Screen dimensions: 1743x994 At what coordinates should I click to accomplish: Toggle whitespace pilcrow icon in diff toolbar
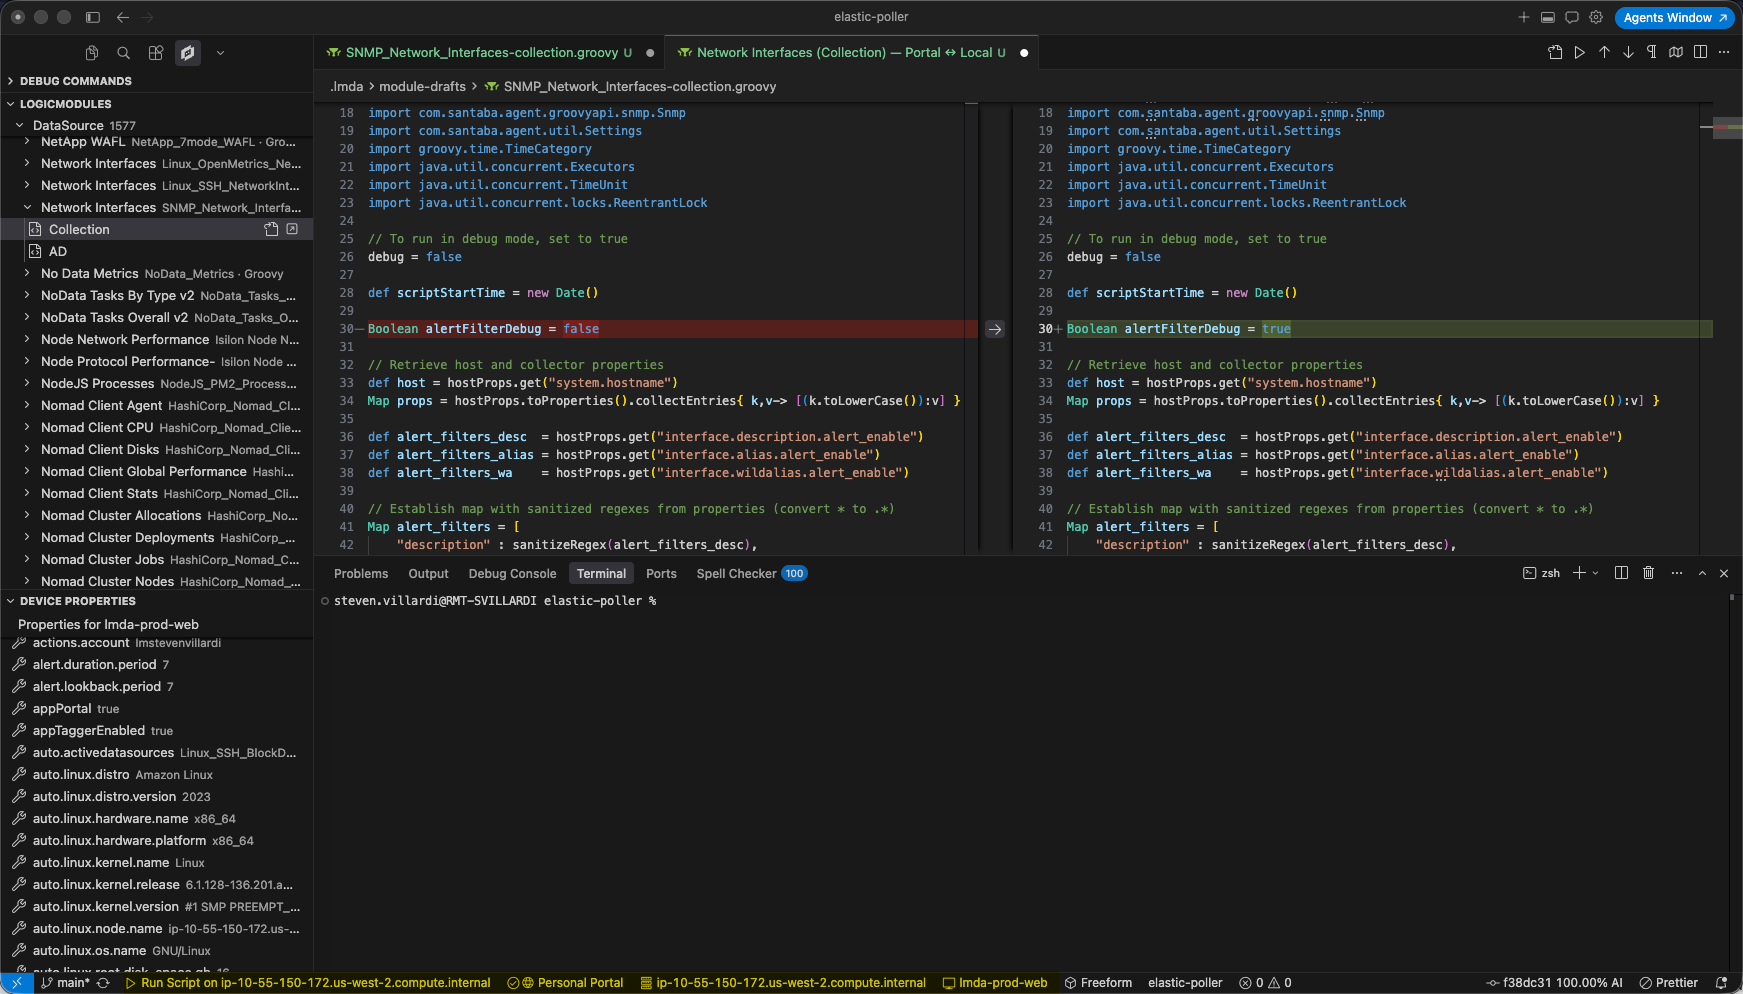tap(1652, 52)
